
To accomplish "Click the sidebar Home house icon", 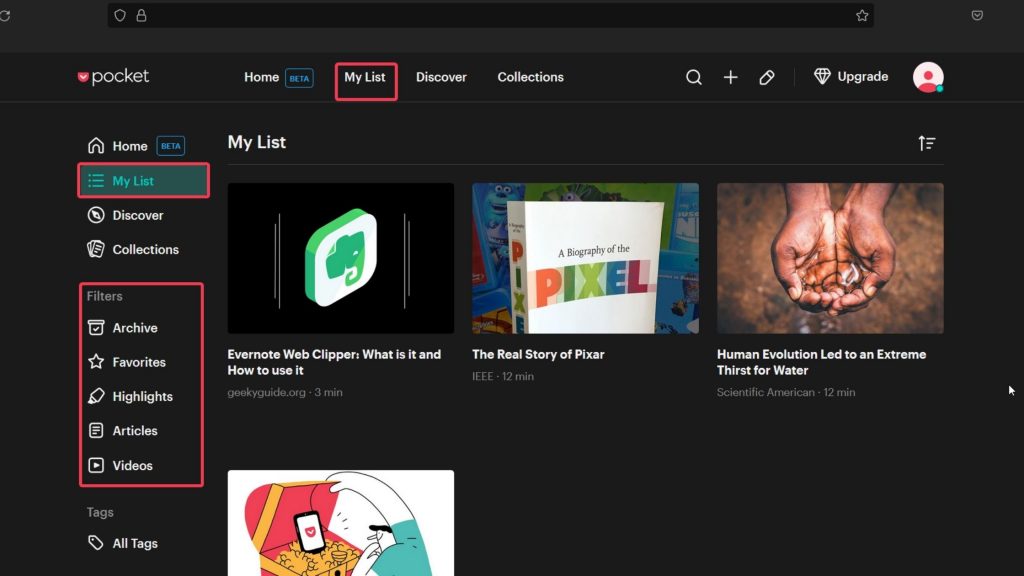I will pos(96,146).
